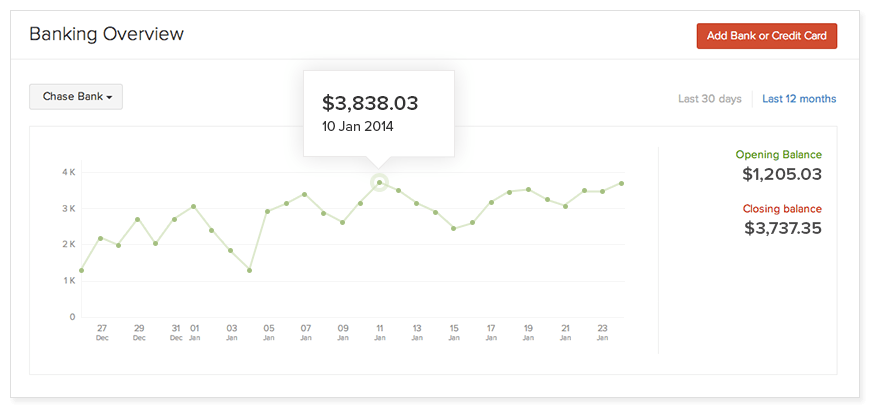Screen dimensions: 871x414
Task: Click the 4 K label on the y-axis
Action: point(68,173)
